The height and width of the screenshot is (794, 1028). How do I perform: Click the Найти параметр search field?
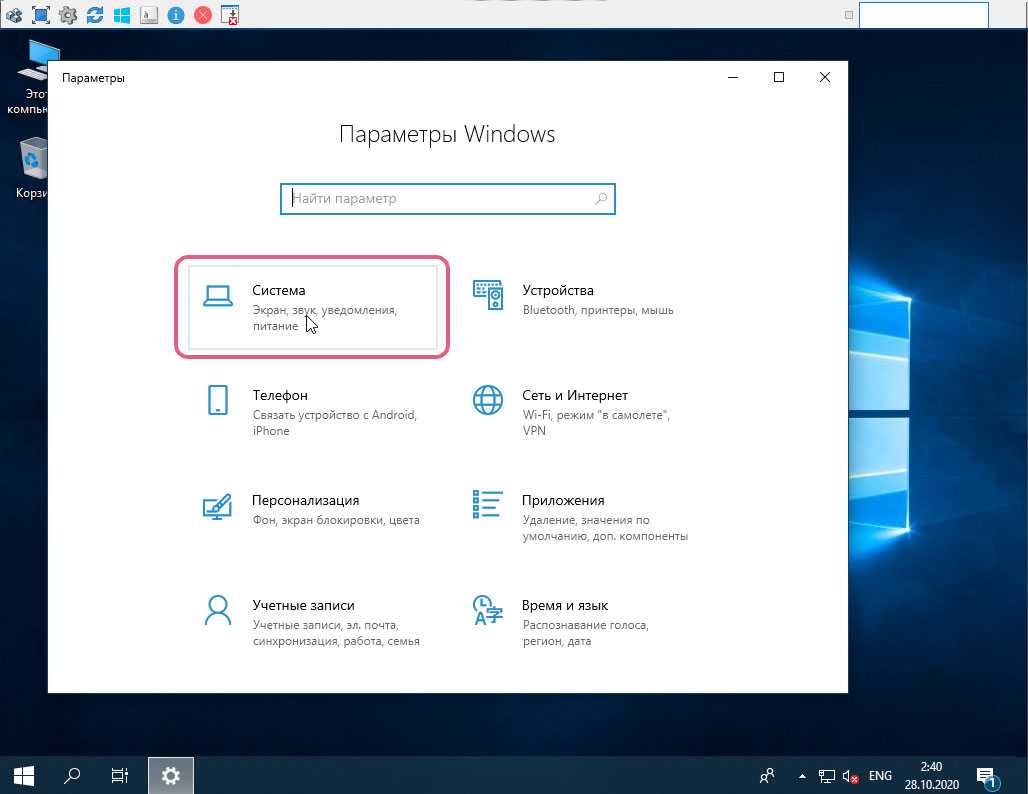pos(447,199)
